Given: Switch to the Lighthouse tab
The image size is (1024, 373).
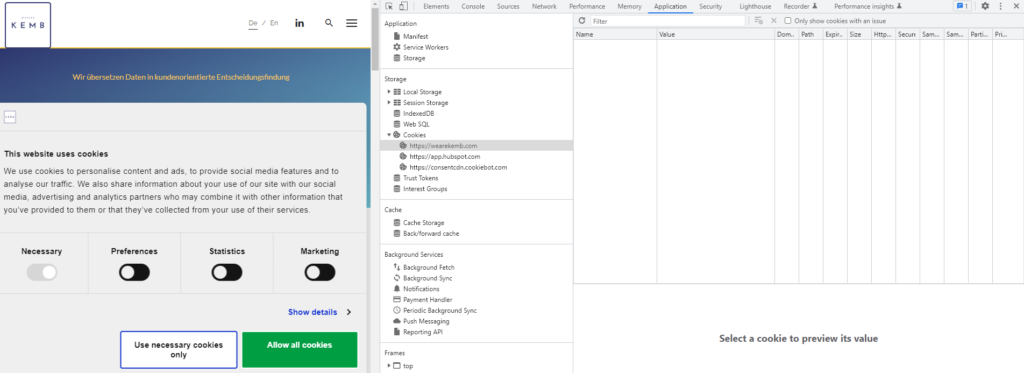Looking at the screenshot, I should coord(755,6).
